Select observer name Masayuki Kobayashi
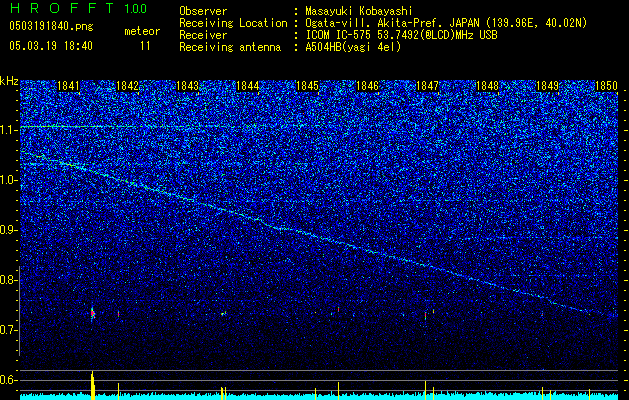 pyautogui.click(x=359, y=11)
